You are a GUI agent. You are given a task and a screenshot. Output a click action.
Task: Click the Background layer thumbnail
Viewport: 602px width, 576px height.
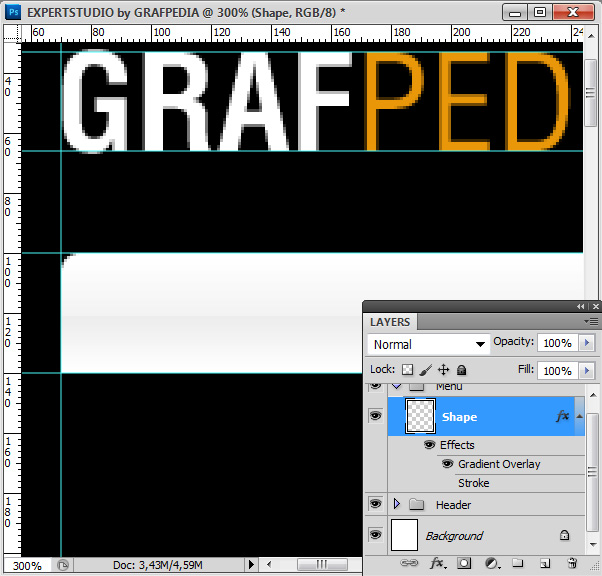404,535
